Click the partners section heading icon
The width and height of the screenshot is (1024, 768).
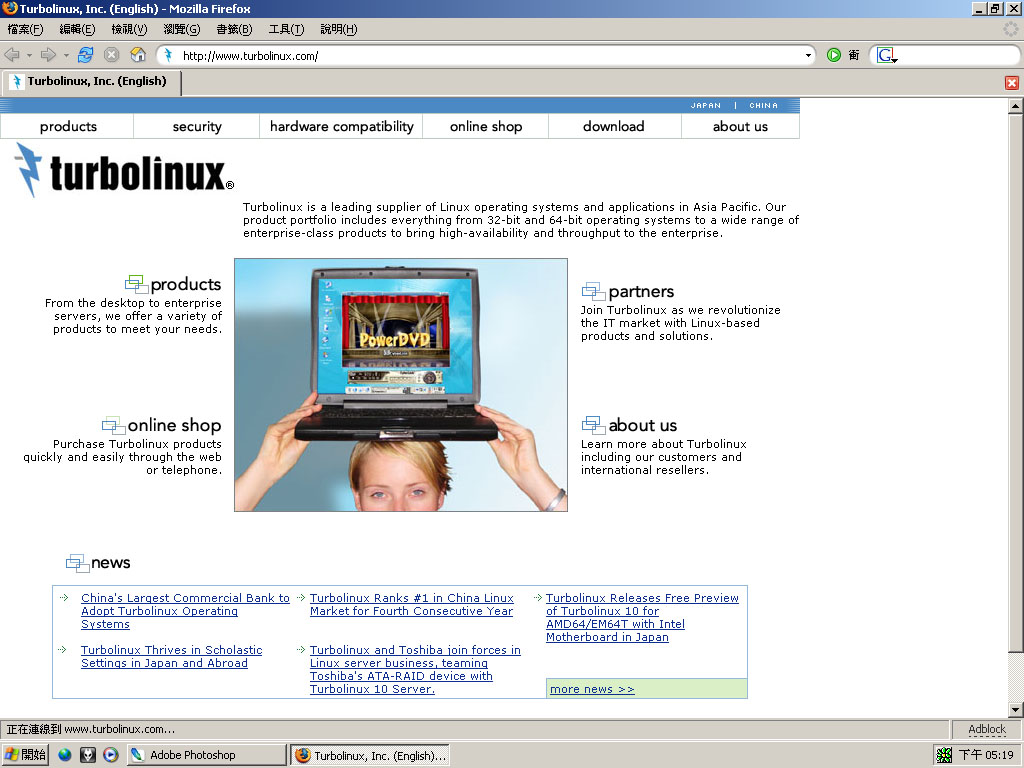tap(593, 291)
